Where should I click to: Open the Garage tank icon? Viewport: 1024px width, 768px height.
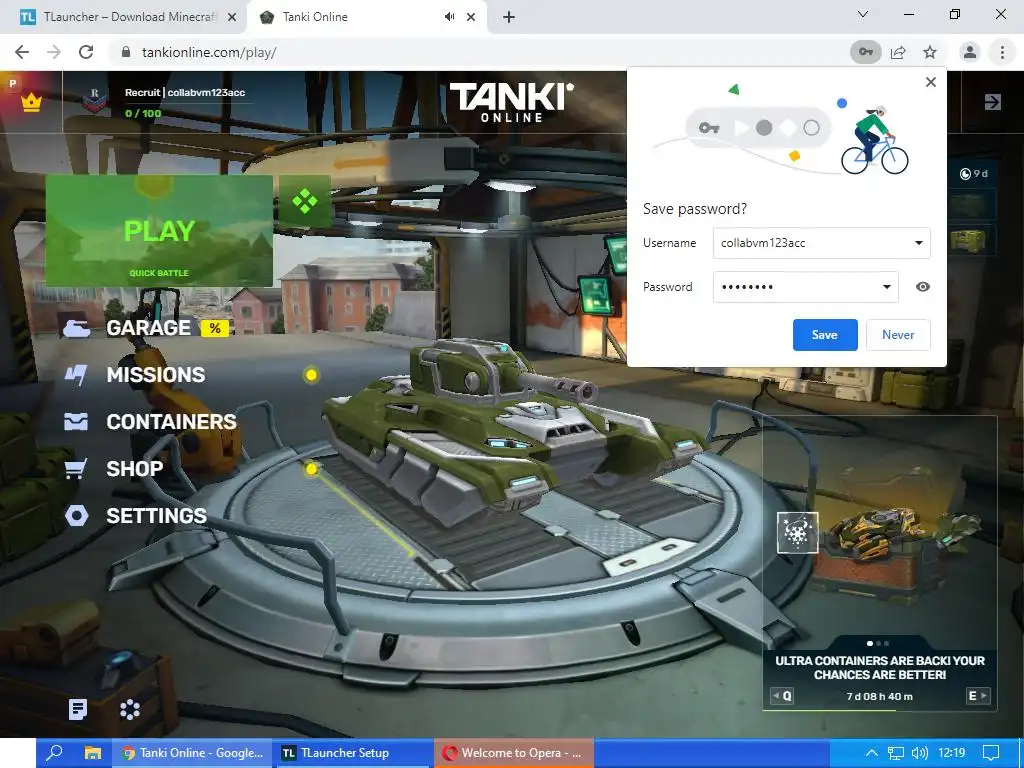[x=76, y=328]
